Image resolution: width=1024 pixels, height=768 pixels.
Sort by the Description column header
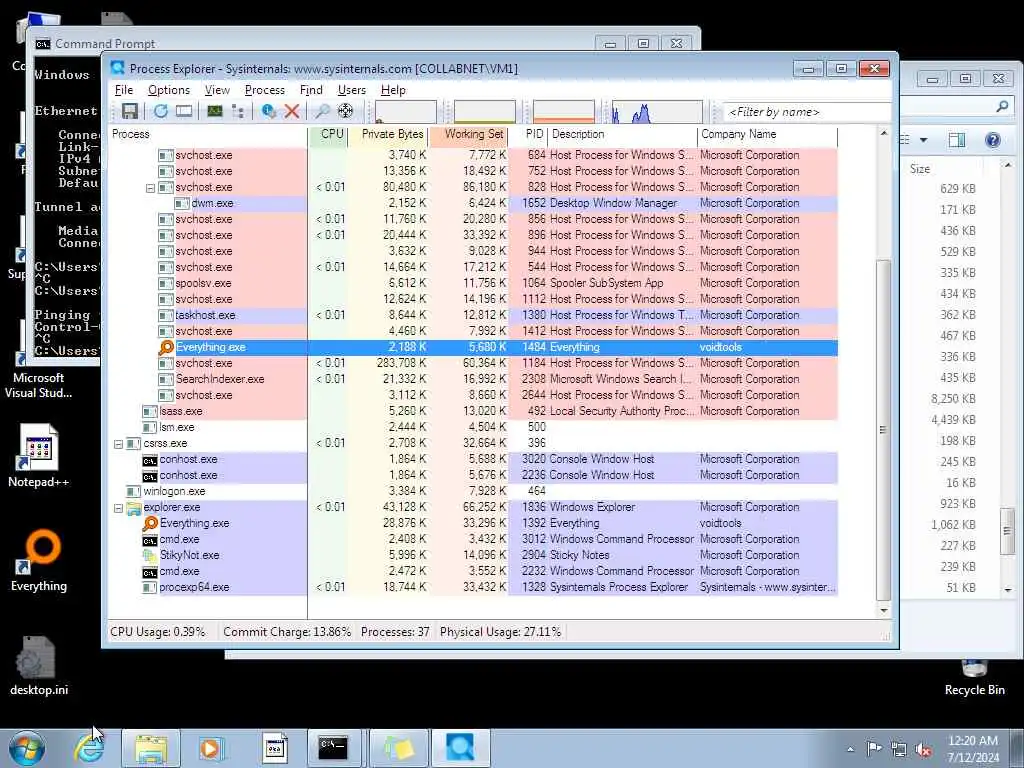622,134
